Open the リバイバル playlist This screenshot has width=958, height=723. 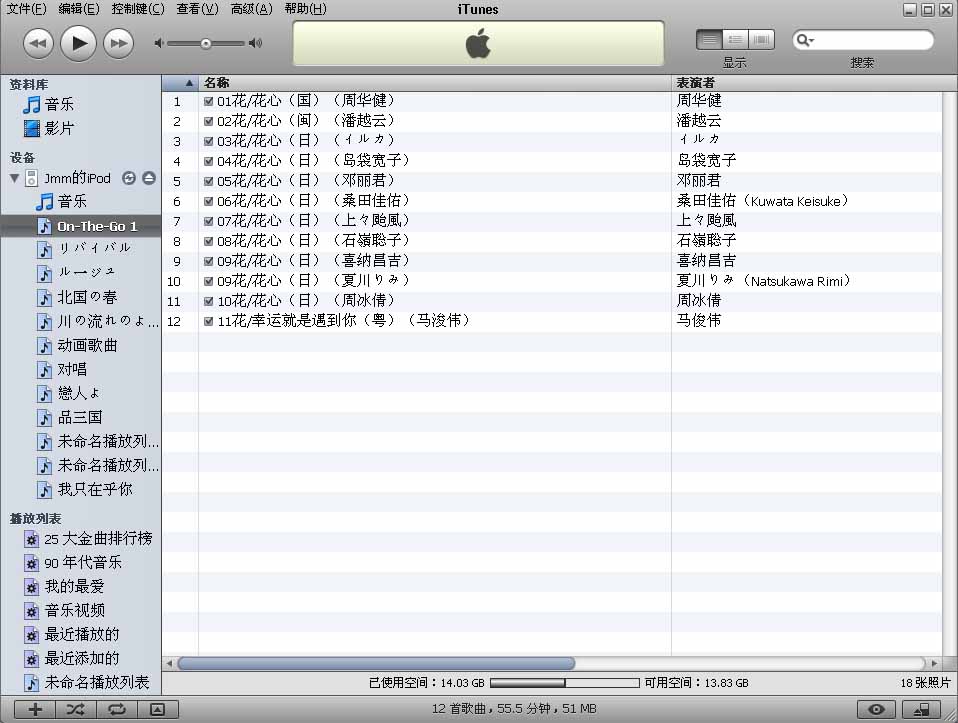pos(94,249)
